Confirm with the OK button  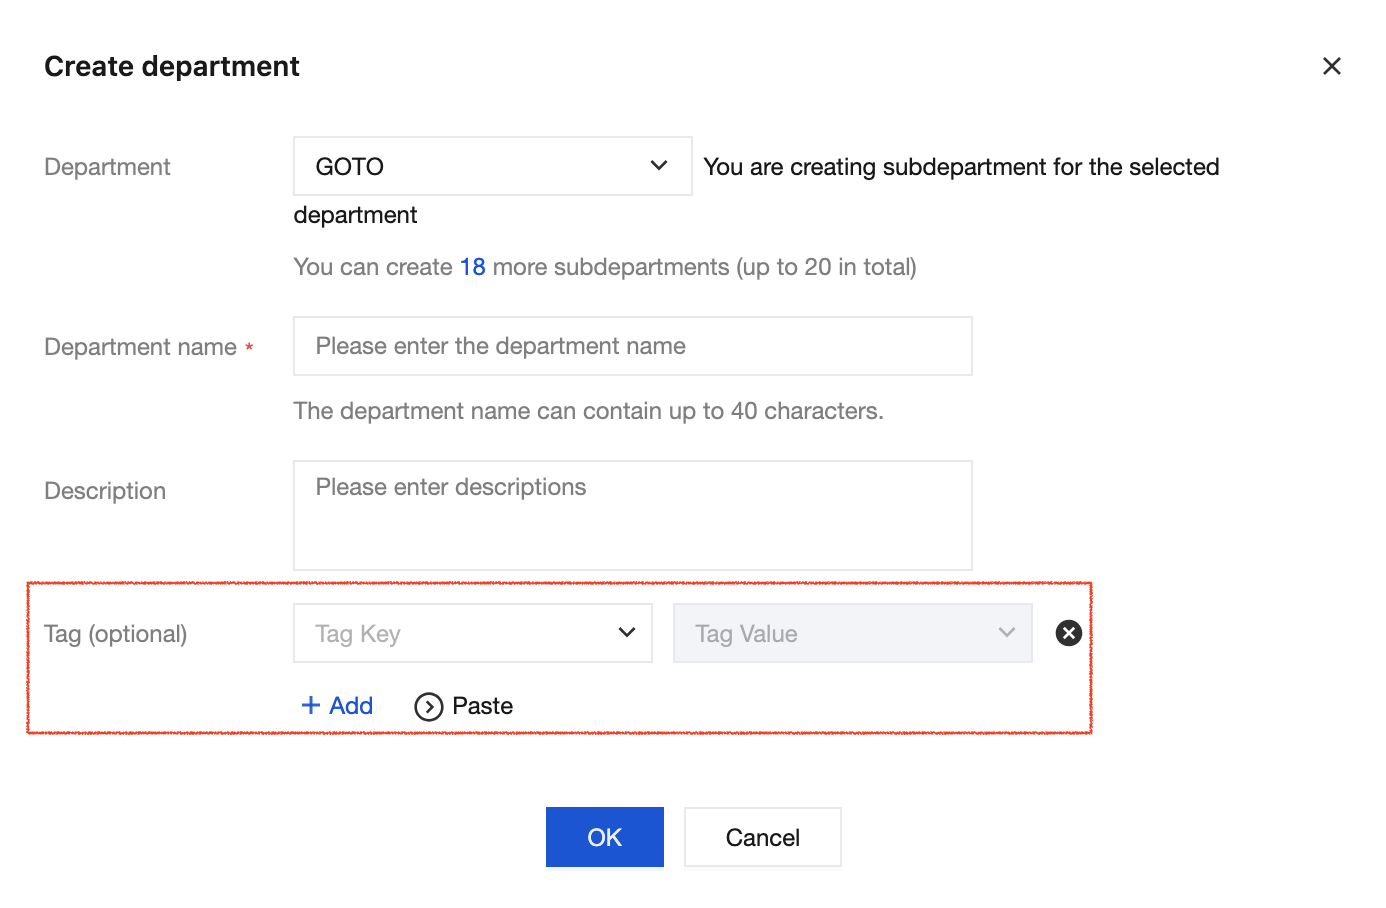coord(604,837)
